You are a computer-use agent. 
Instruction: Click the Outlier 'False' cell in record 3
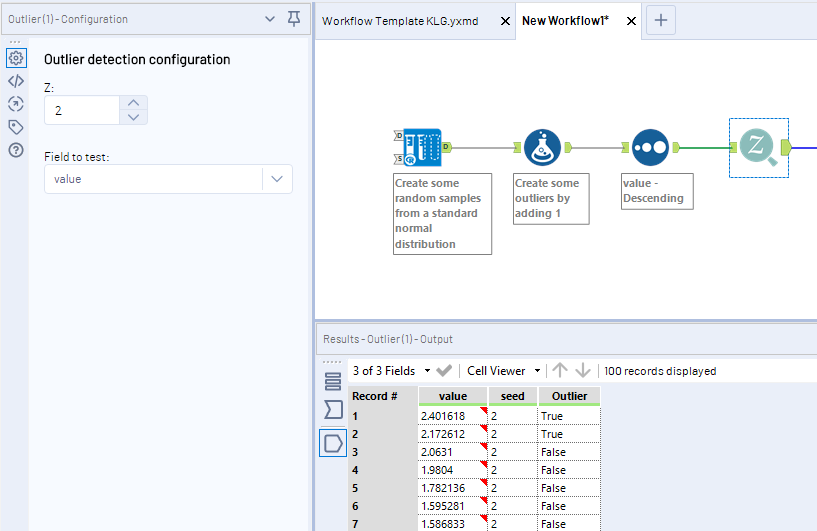[x=569, y=452]
